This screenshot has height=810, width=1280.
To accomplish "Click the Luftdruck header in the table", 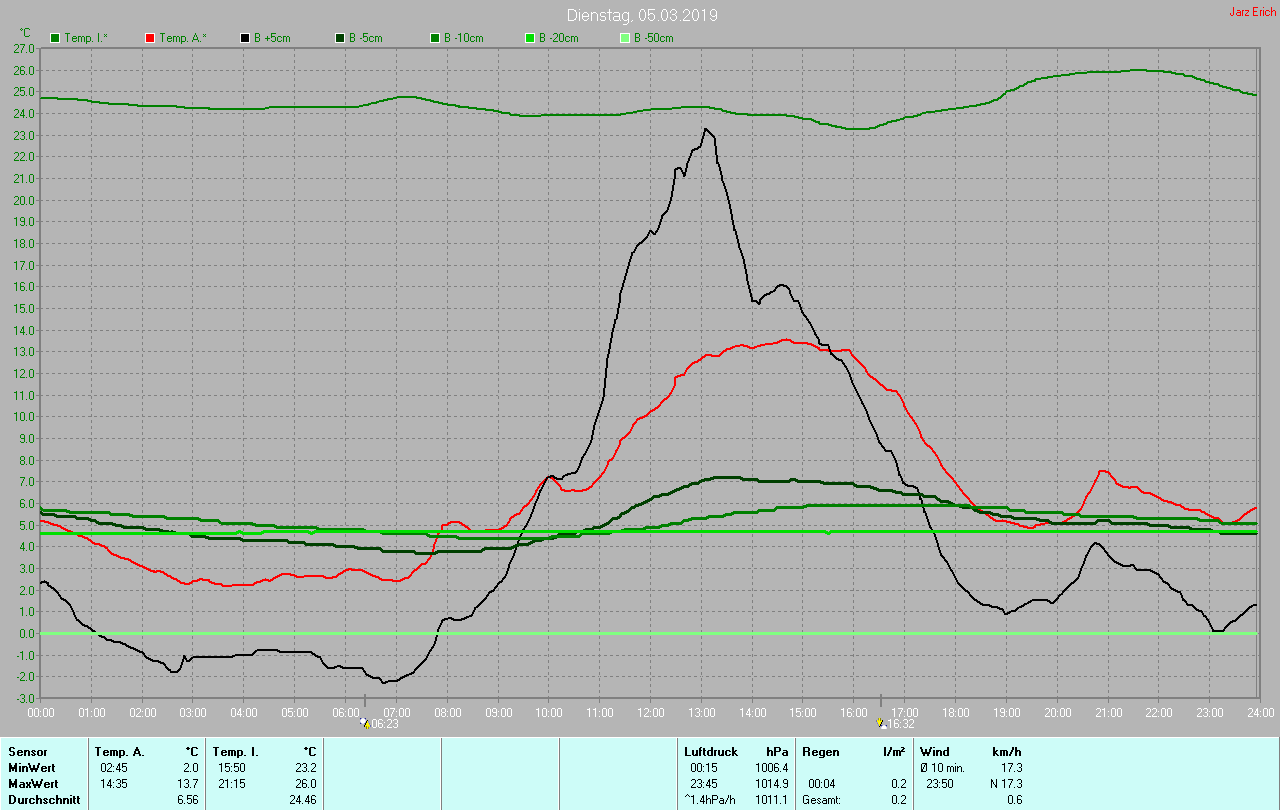I will 710,751.
